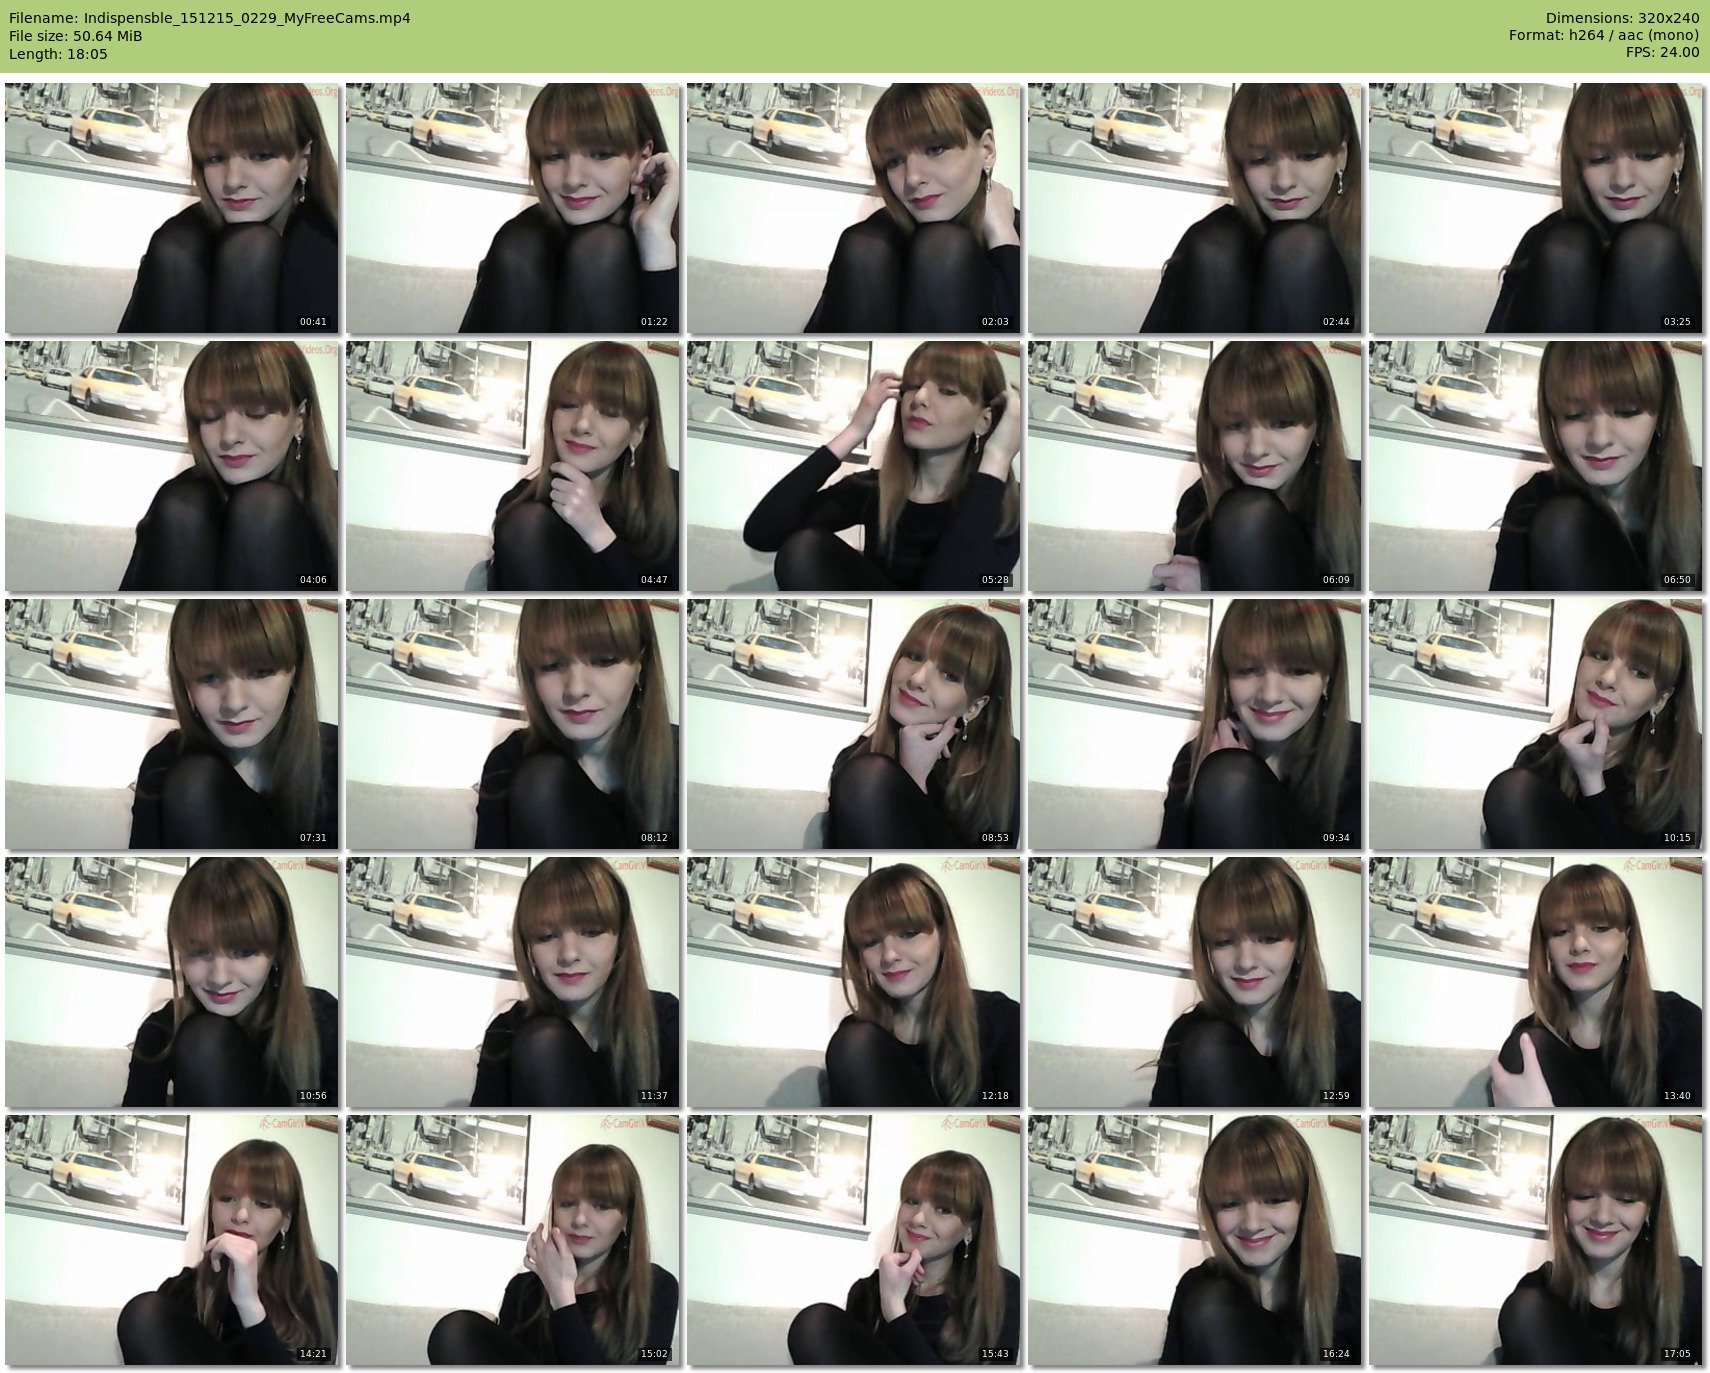Open the frame timestamped 12:18
This screenshot has height=1373, width=1710.
(x=853, y=982)
